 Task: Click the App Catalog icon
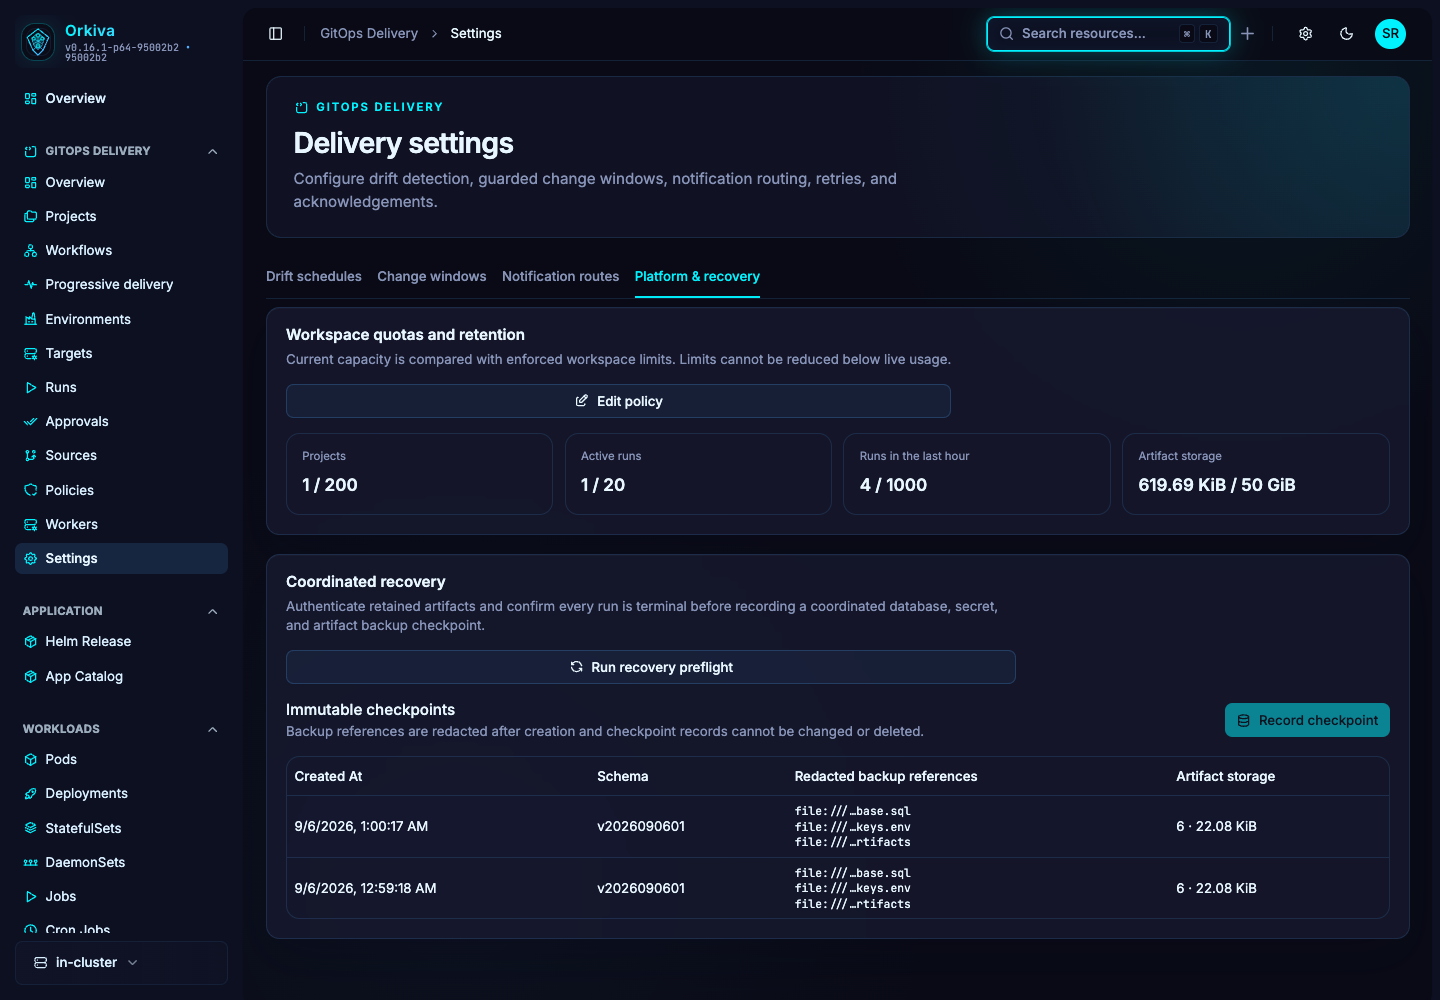pyautogui.click(x=31, y=676)
